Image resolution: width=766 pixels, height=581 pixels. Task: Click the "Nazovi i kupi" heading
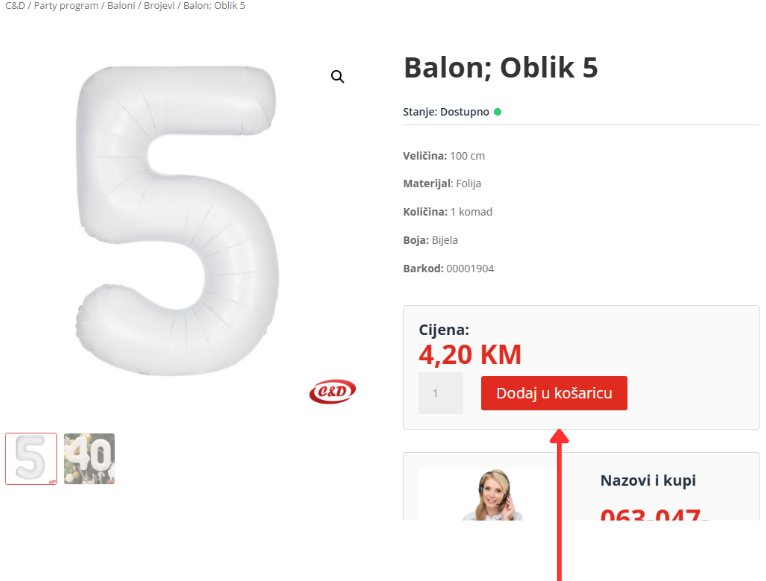pos(648,480)
